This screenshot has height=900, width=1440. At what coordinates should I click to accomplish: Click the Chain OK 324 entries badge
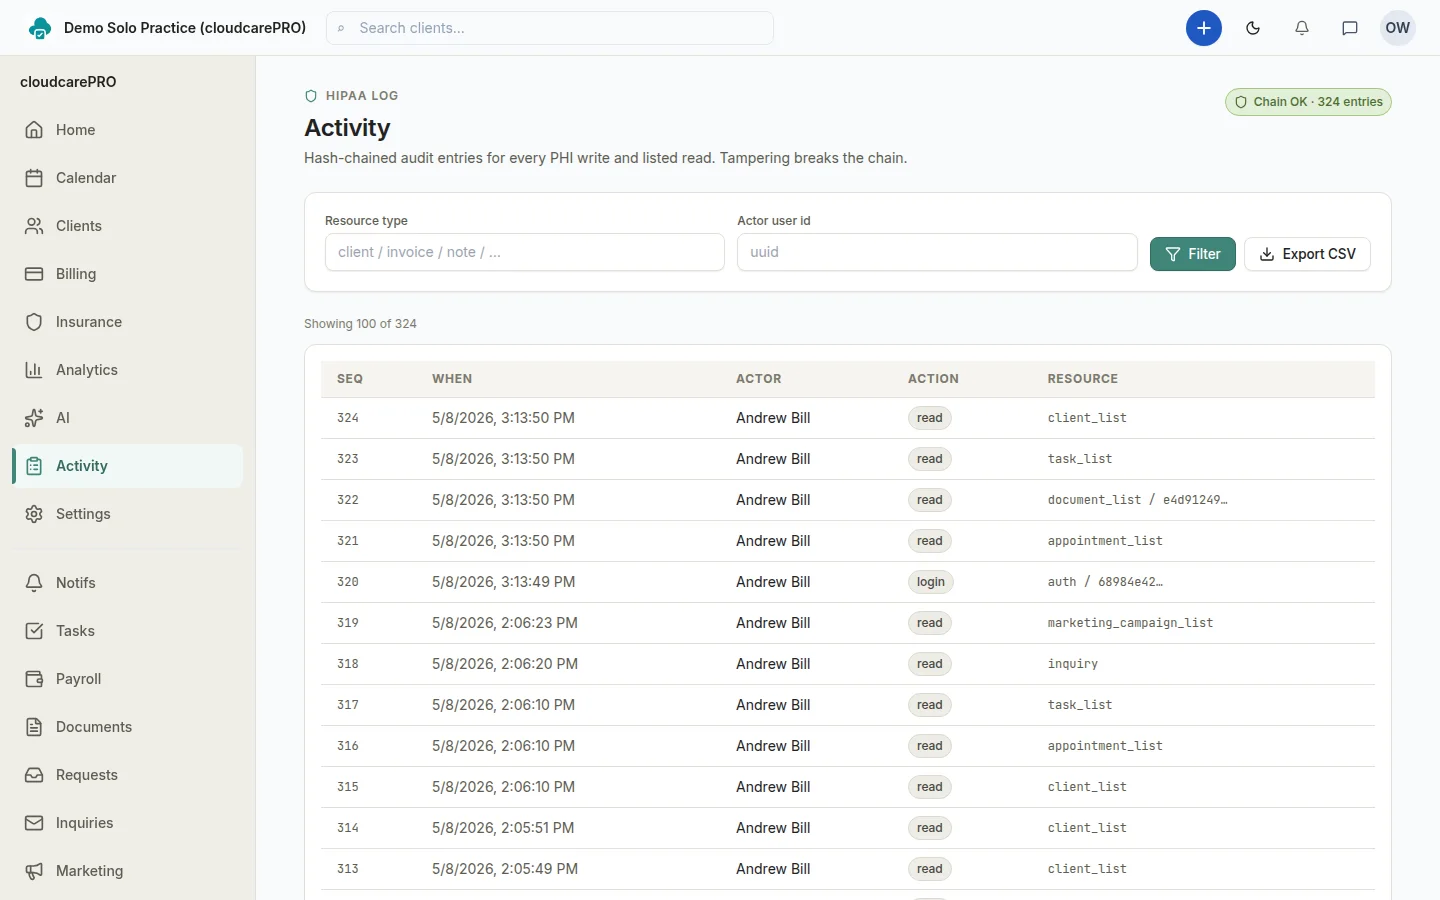1308,102
